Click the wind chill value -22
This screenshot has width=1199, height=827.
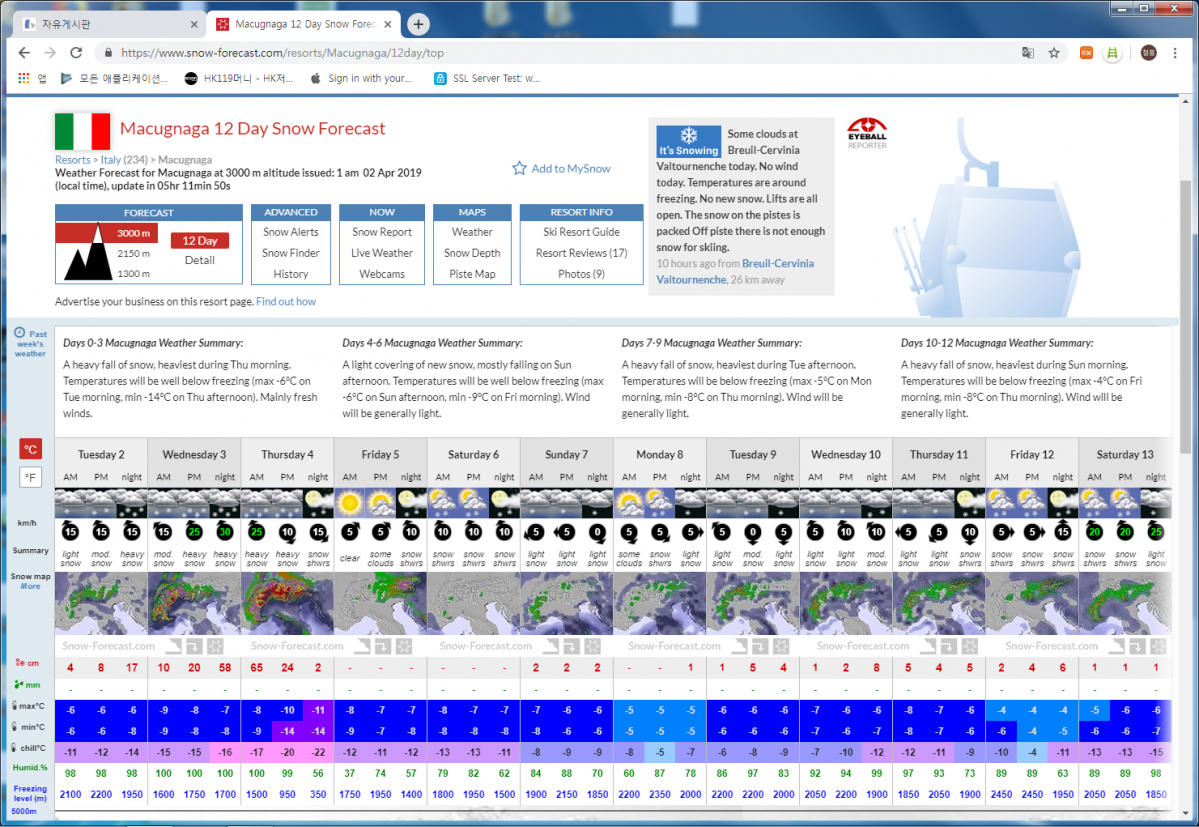point(318,752)
